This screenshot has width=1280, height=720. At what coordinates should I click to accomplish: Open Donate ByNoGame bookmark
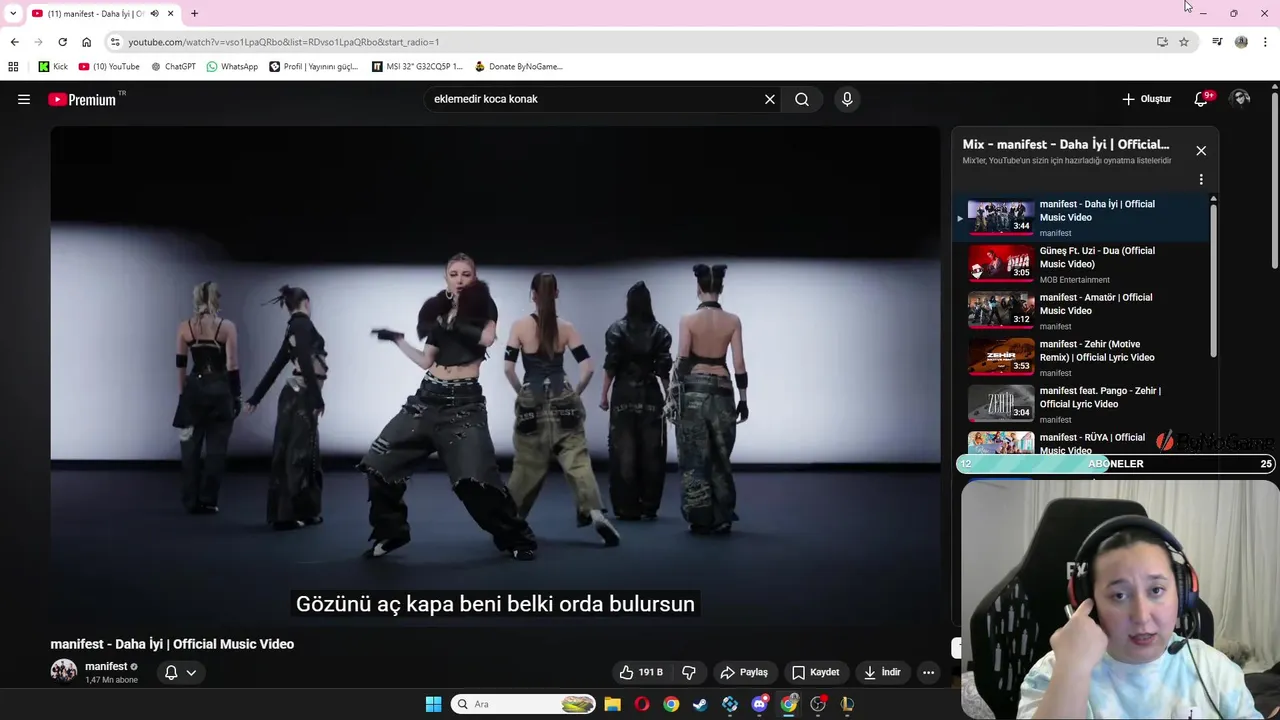518,66
